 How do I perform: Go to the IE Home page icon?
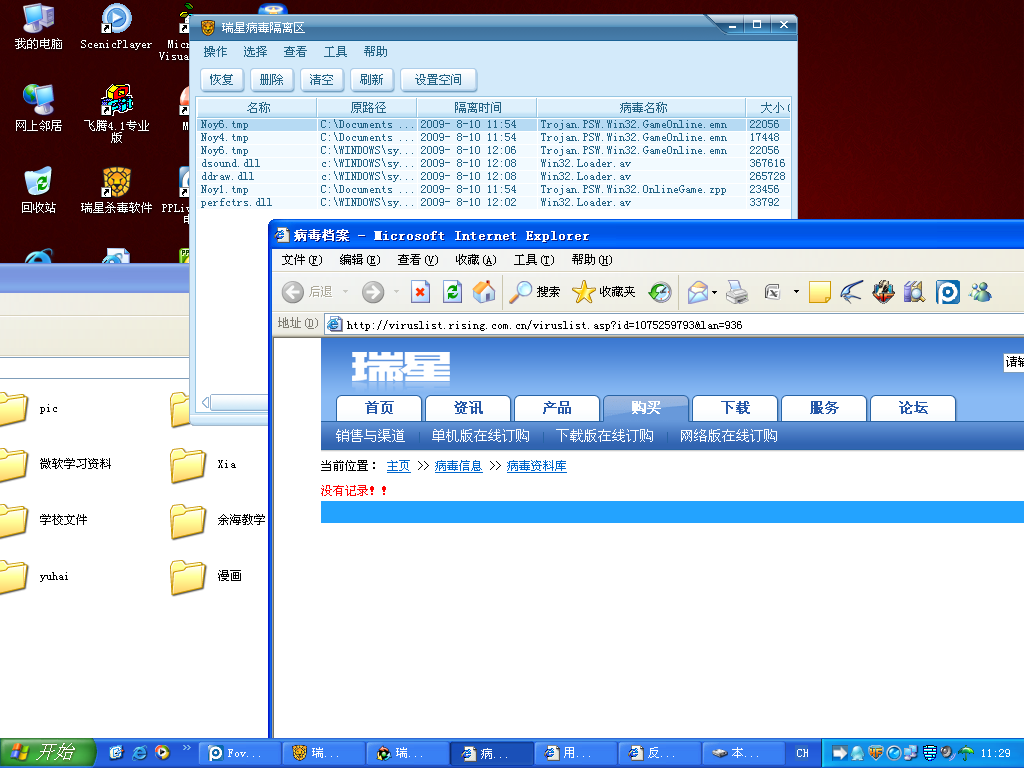tap(484, 292)
